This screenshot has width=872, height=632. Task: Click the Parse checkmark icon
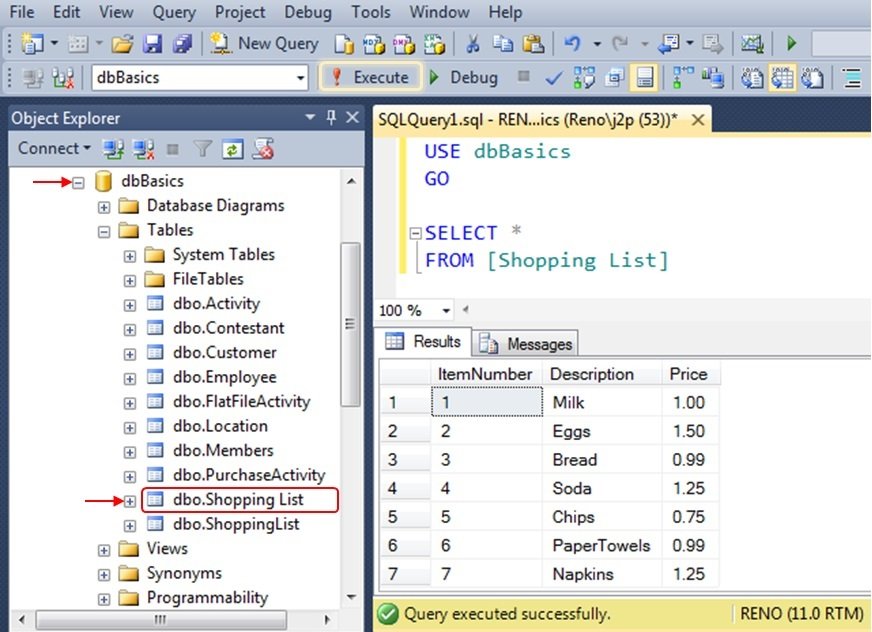(553, 78)
